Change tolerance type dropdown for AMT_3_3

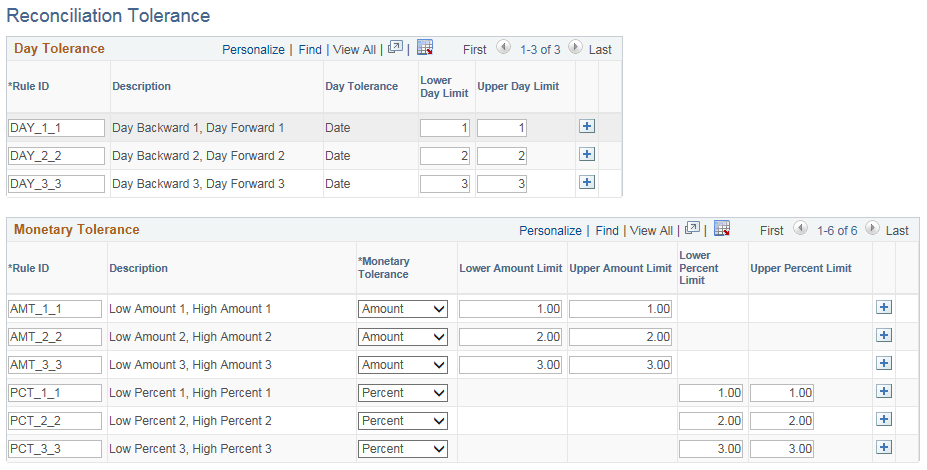point(403,365)
